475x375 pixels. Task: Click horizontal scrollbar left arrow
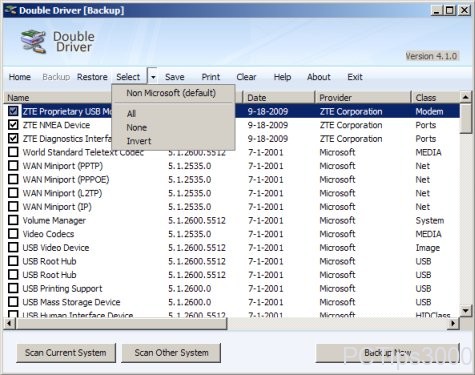9,323
